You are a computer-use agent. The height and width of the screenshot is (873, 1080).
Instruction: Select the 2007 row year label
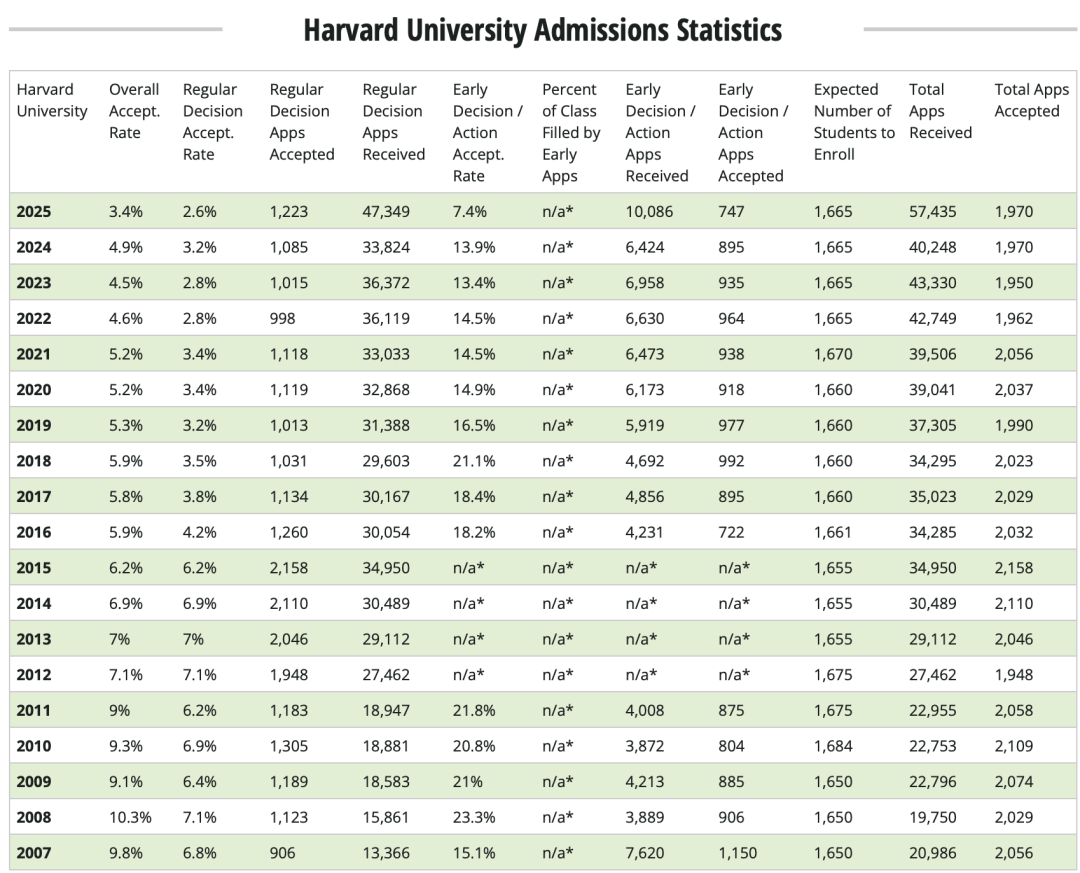point(34,853)
